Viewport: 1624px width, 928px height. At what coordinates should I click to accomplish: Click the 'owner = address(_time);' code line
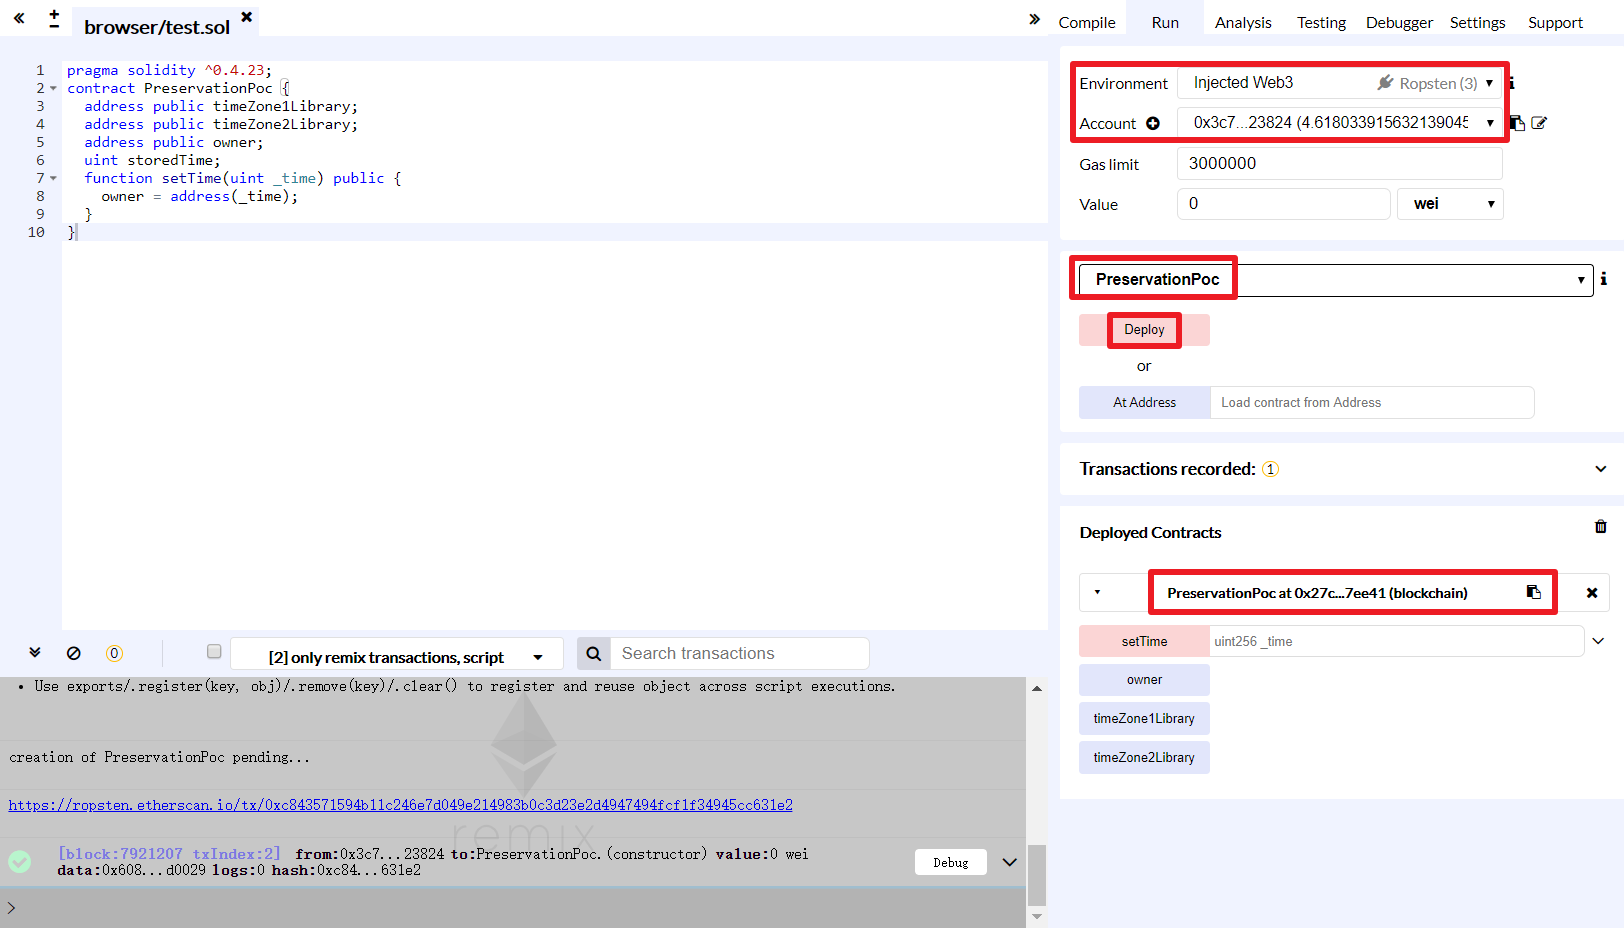(200, 196)
